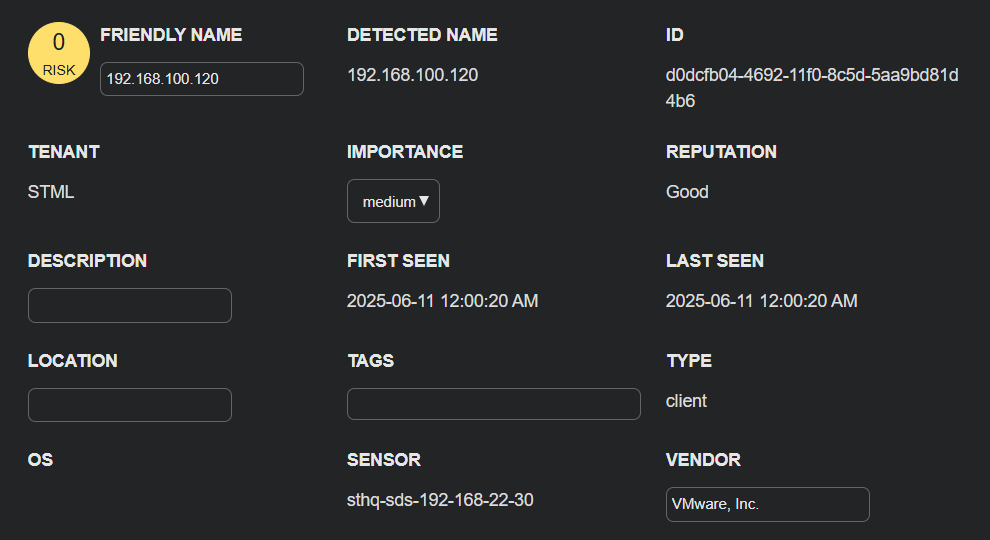The width and height of the screenshot is (990, 540).
Task: Click the device ID value d0dcfb04
Action: [x=811, y=87]
